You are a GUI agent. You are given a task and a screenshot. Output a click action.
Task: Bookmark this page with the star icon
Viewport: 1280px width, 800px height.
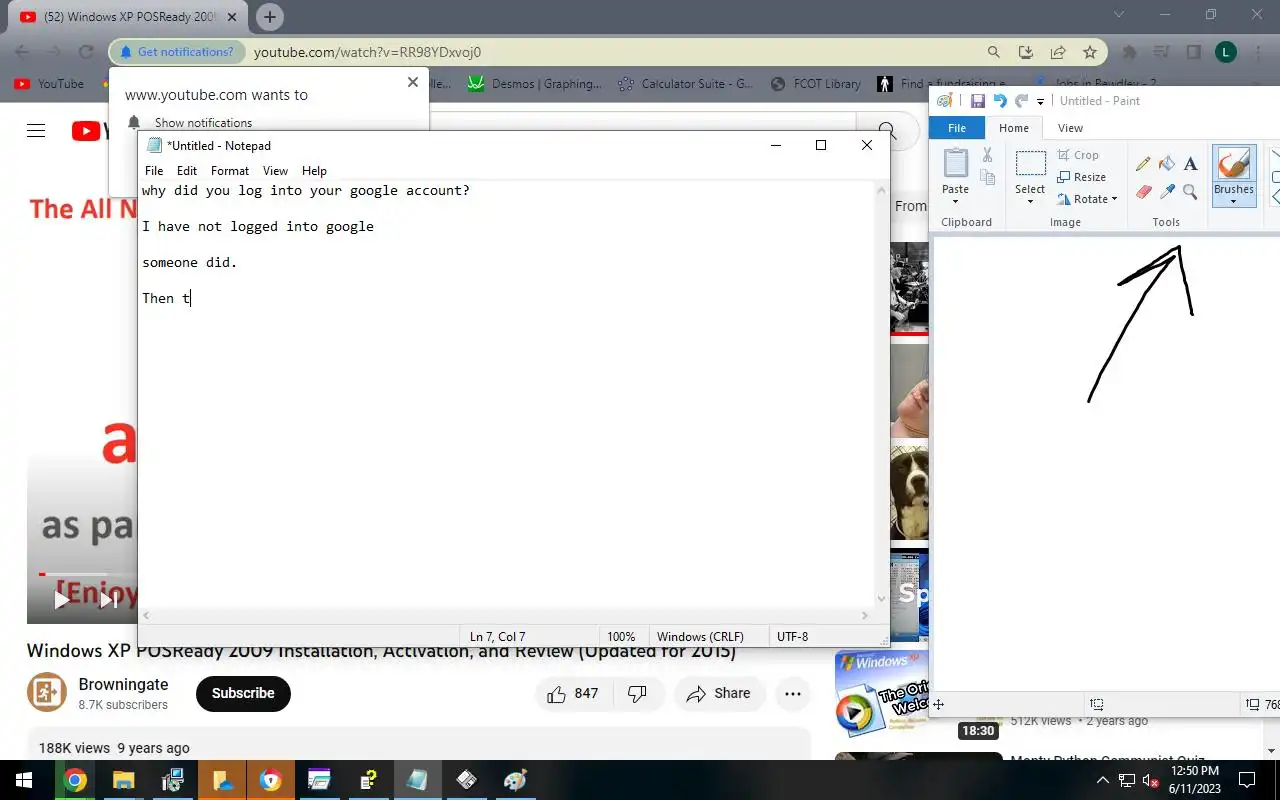tap(1090, 52)
